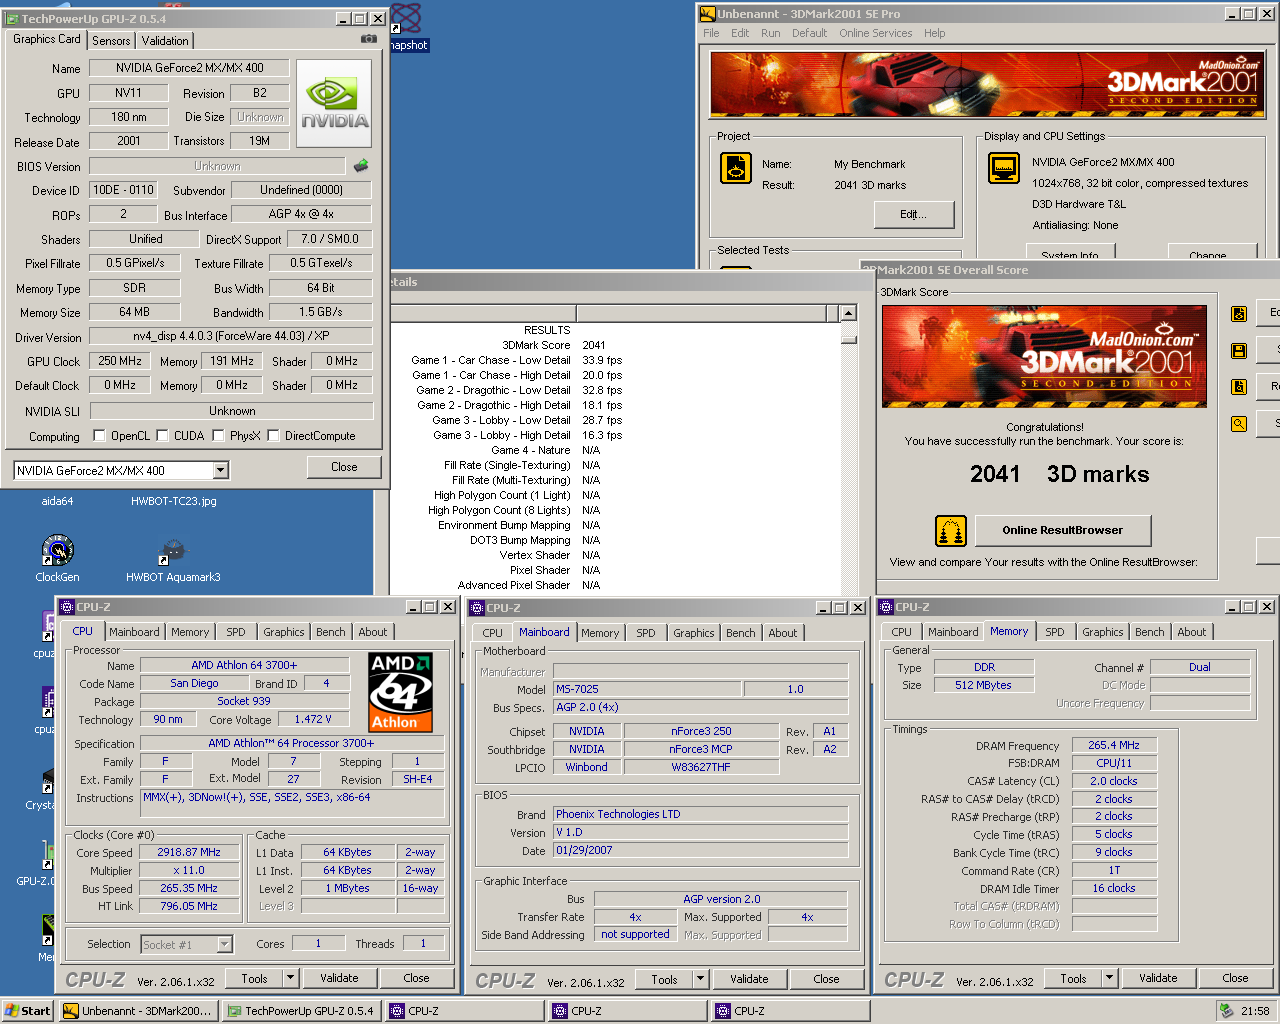This screenshot has width=1280, height=1024.
Task: Open the 3DMark Help menu
Action: pyautogui.click(x=934, y=33)
